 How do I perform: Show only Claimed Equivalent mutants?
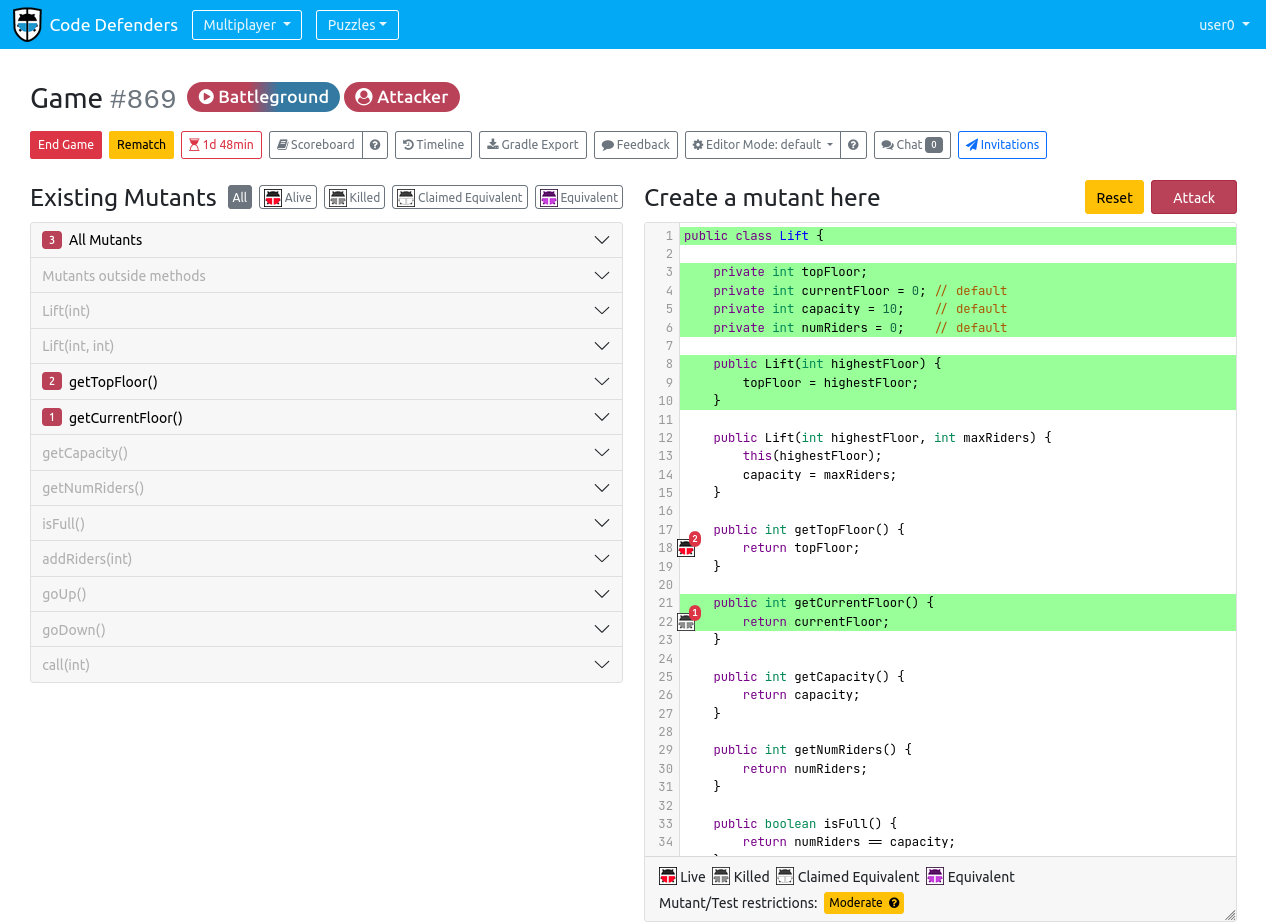(x=460, y=198)
